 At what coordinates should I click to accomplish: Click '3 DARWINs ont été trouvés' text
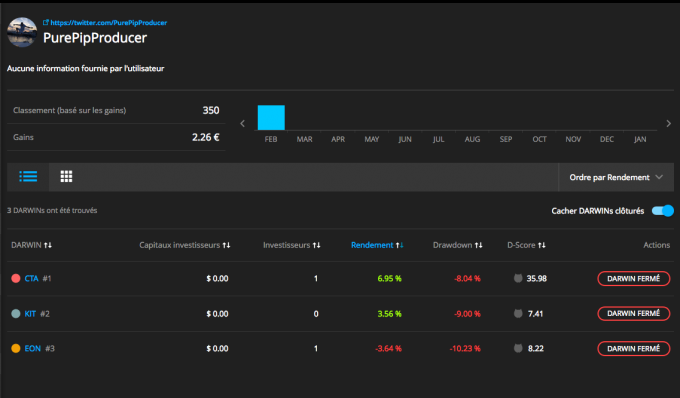click(x=52, y=210)
